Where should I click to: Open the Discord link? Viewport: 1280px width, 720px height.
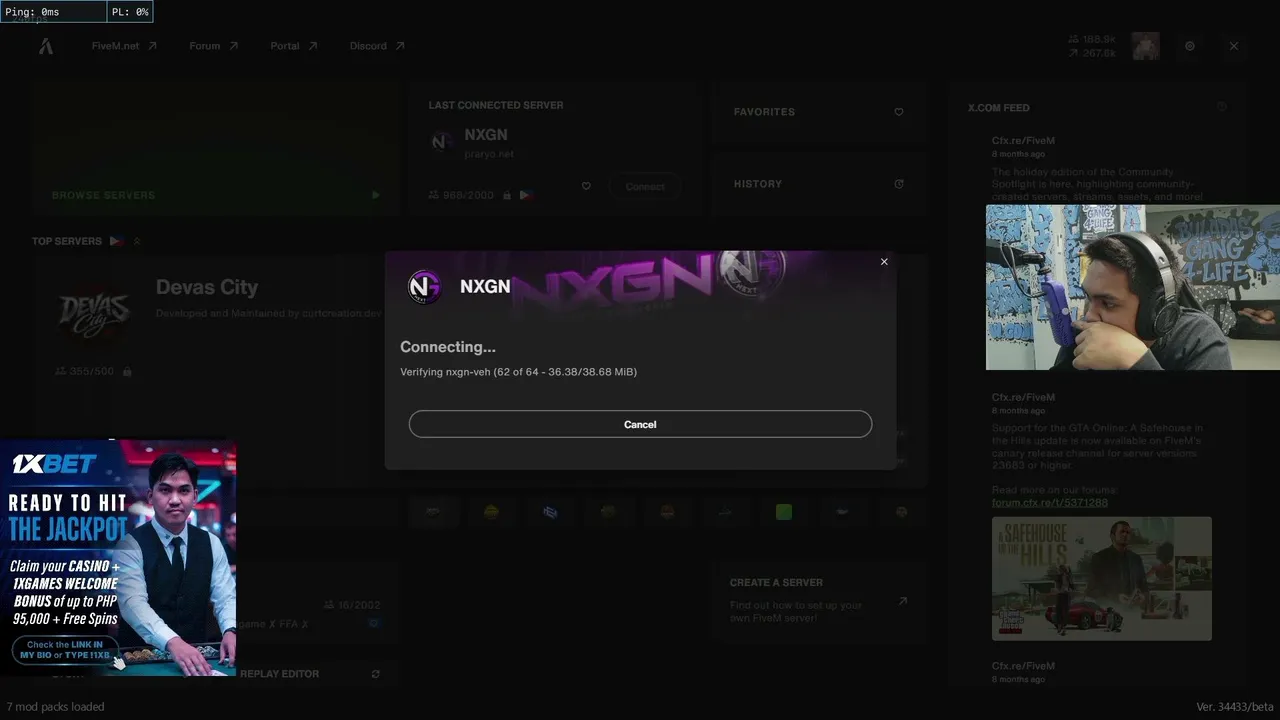pyautogui.click(x=376, y=46)
